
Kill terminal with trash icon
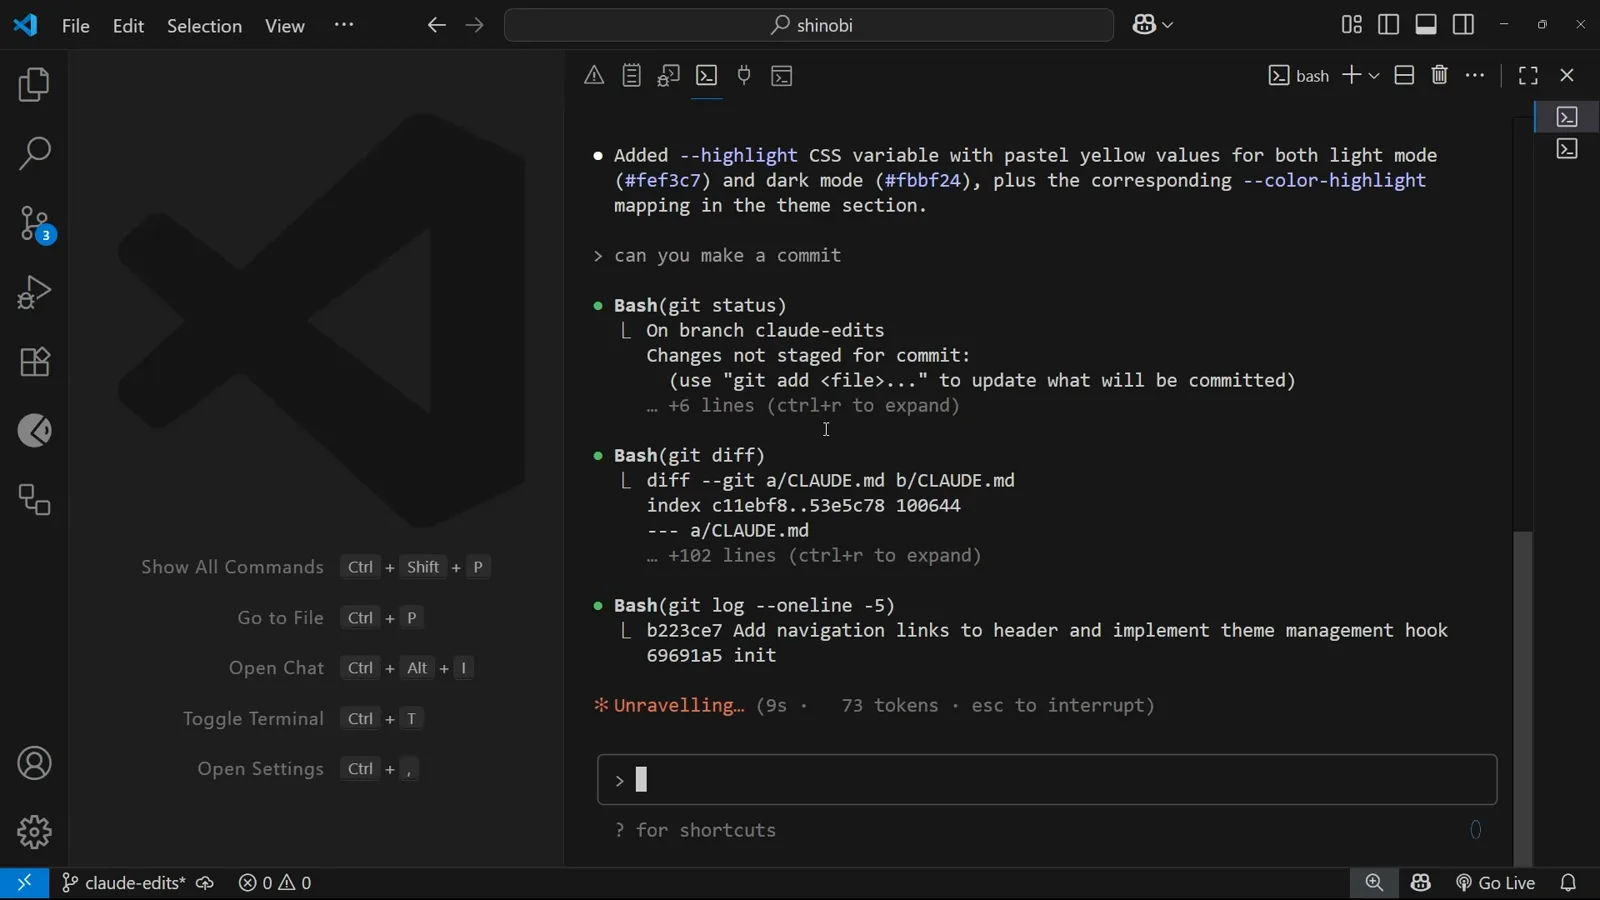1440,75
